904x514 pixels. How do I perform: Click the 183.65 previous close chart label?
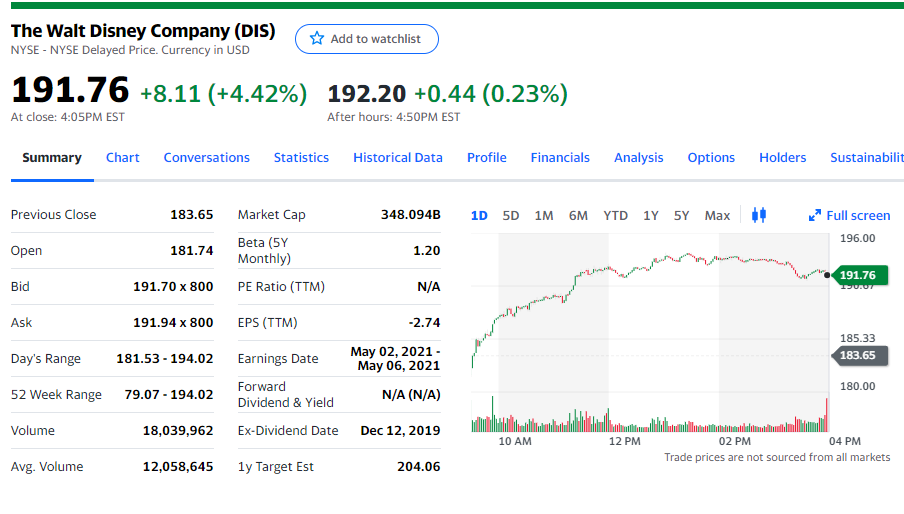point(856,355)
